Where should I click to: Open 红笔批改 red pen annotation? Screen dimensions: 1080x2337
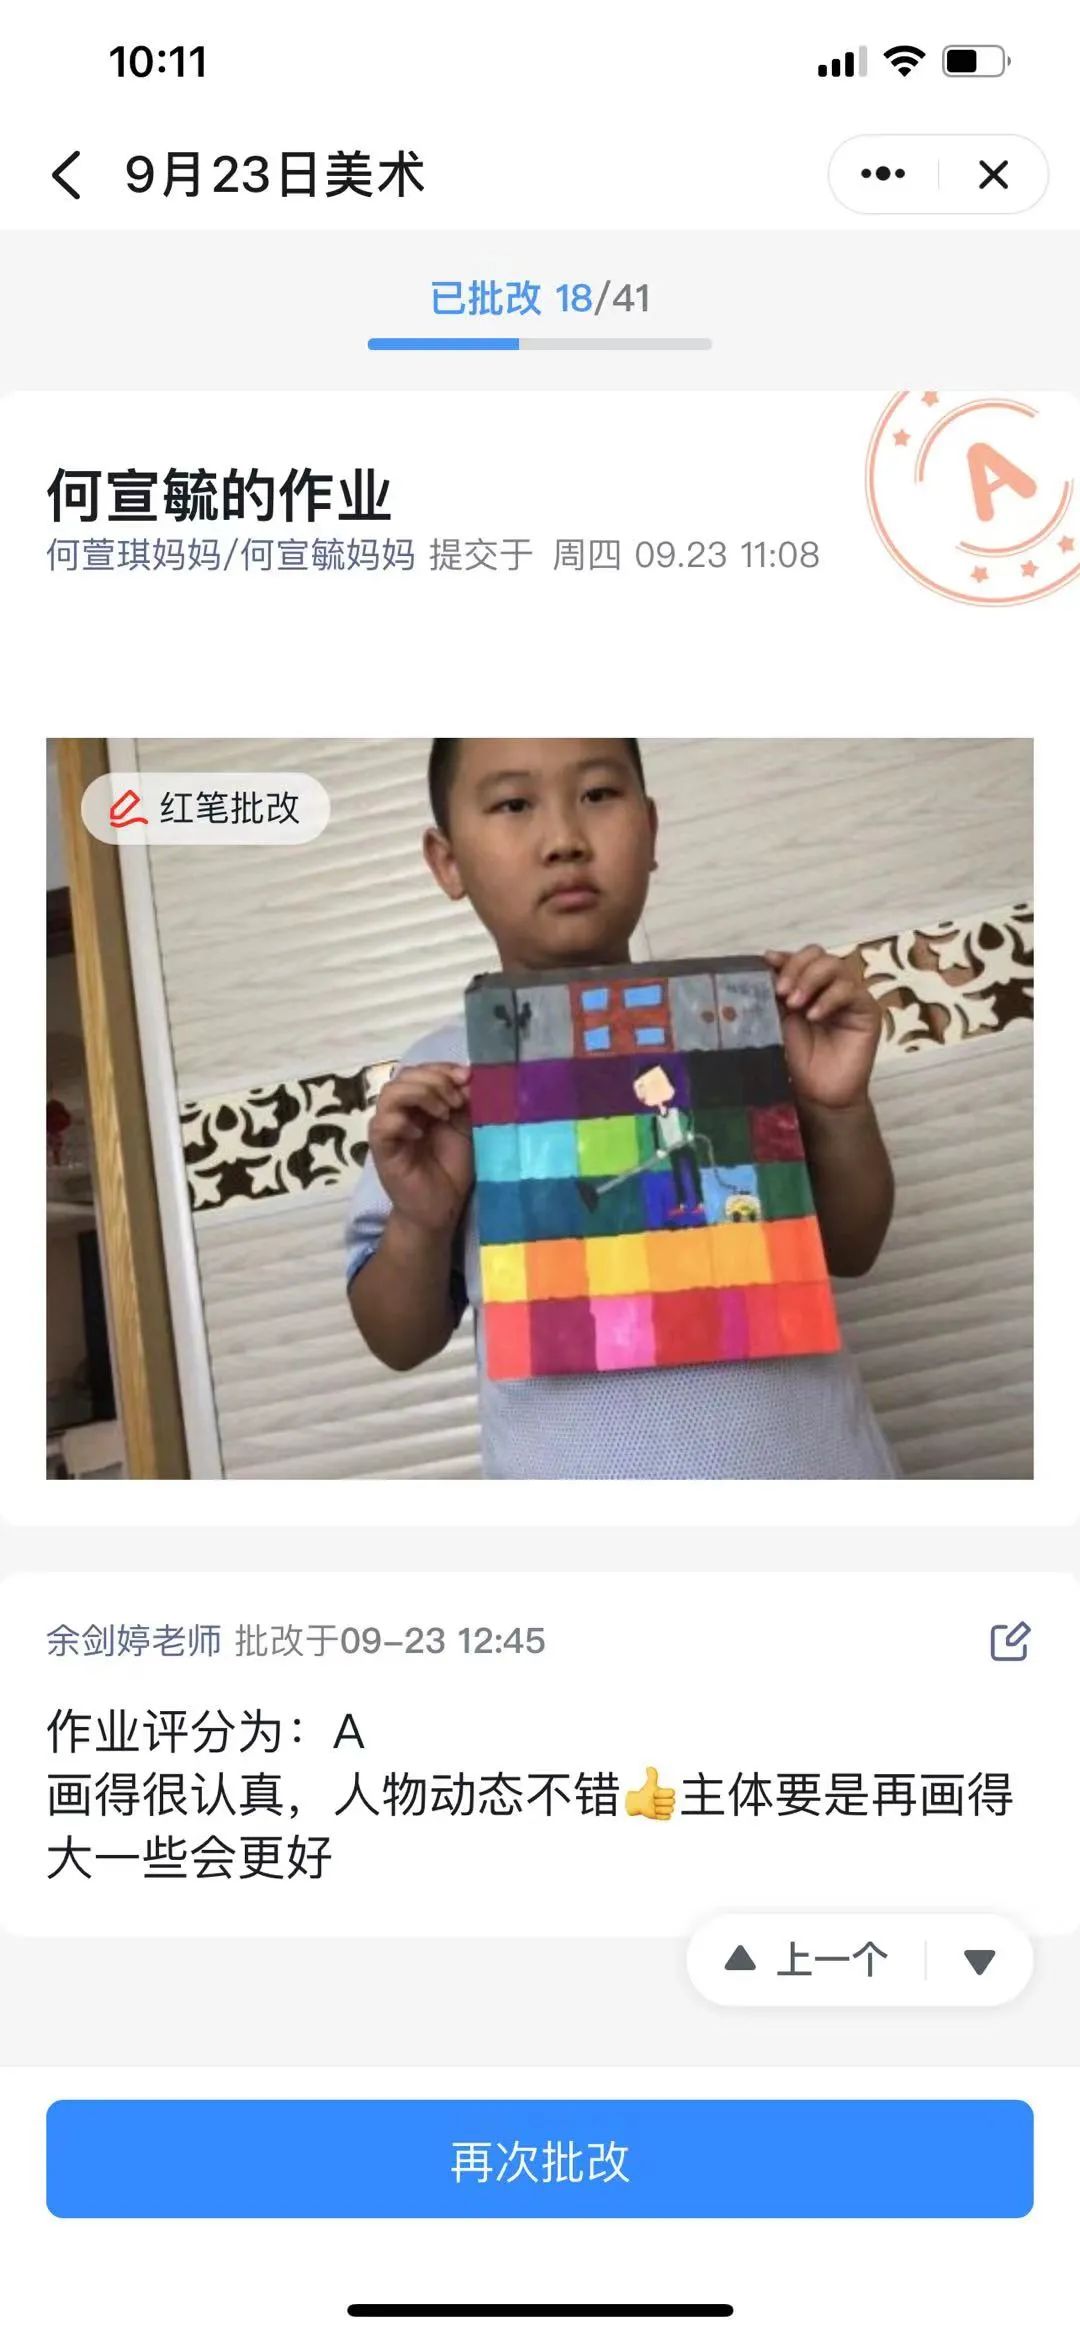(205, 808)
